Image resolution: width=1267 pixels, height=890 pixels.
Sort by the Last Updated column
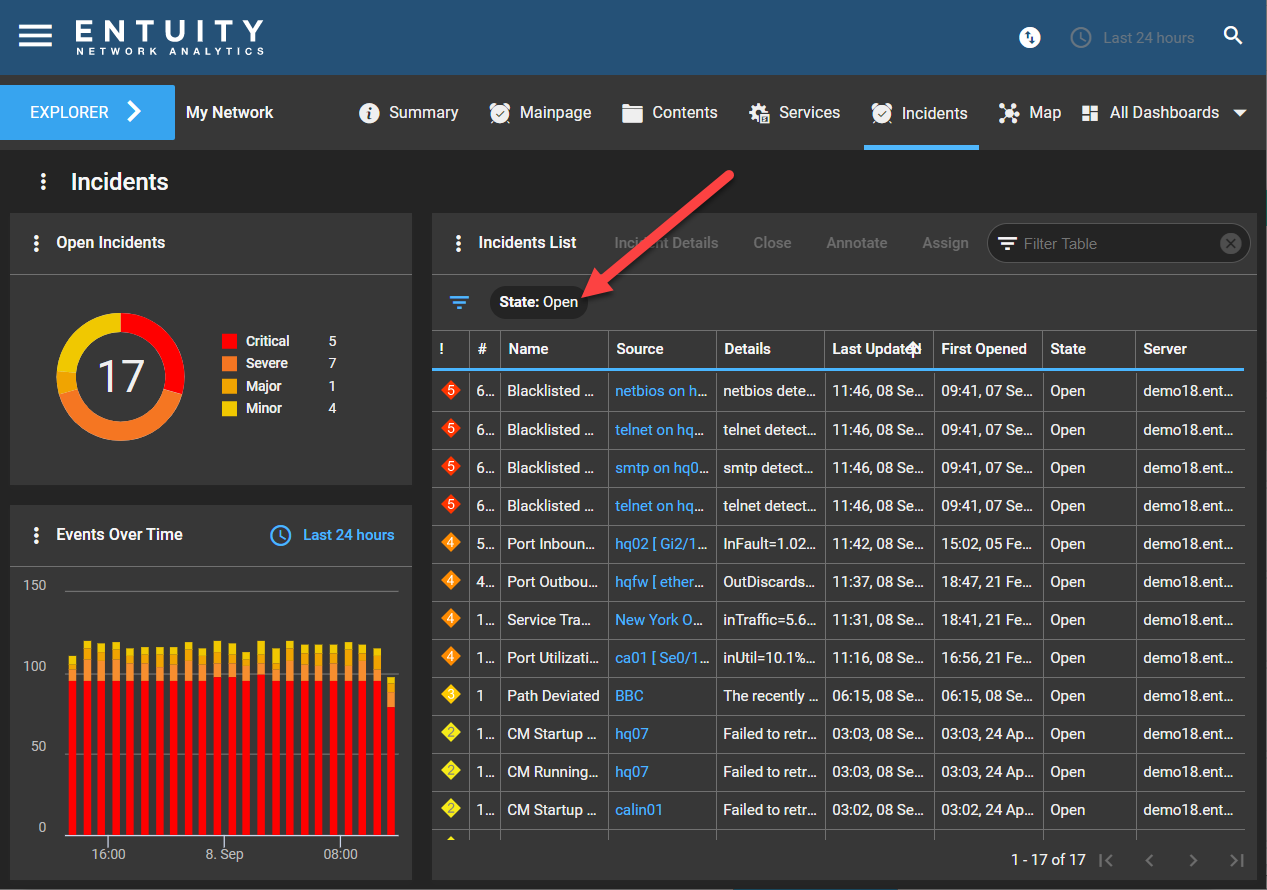(x=876, y=349)
